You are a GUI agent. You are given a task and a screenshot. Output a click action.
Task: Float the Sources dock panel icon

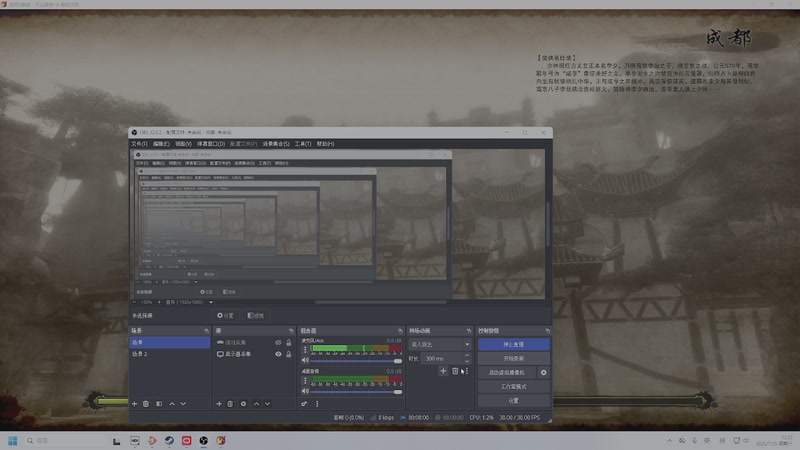point(291,331)
